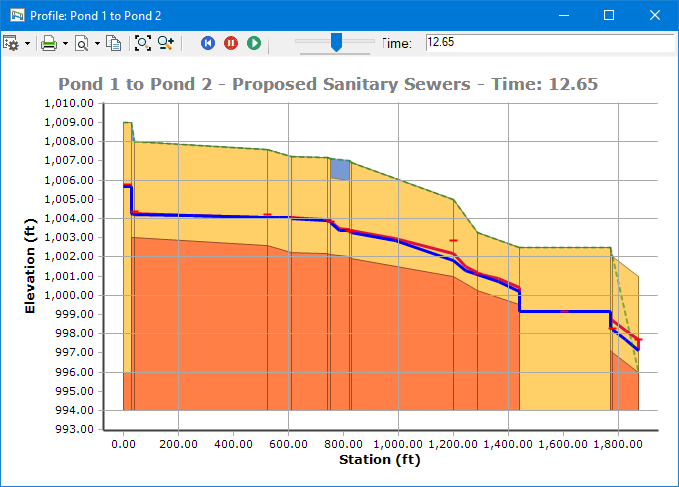Click the 0.00 station tick label
Image resolution: width=679 pixels, height=487 pixels.
(123, 444)
